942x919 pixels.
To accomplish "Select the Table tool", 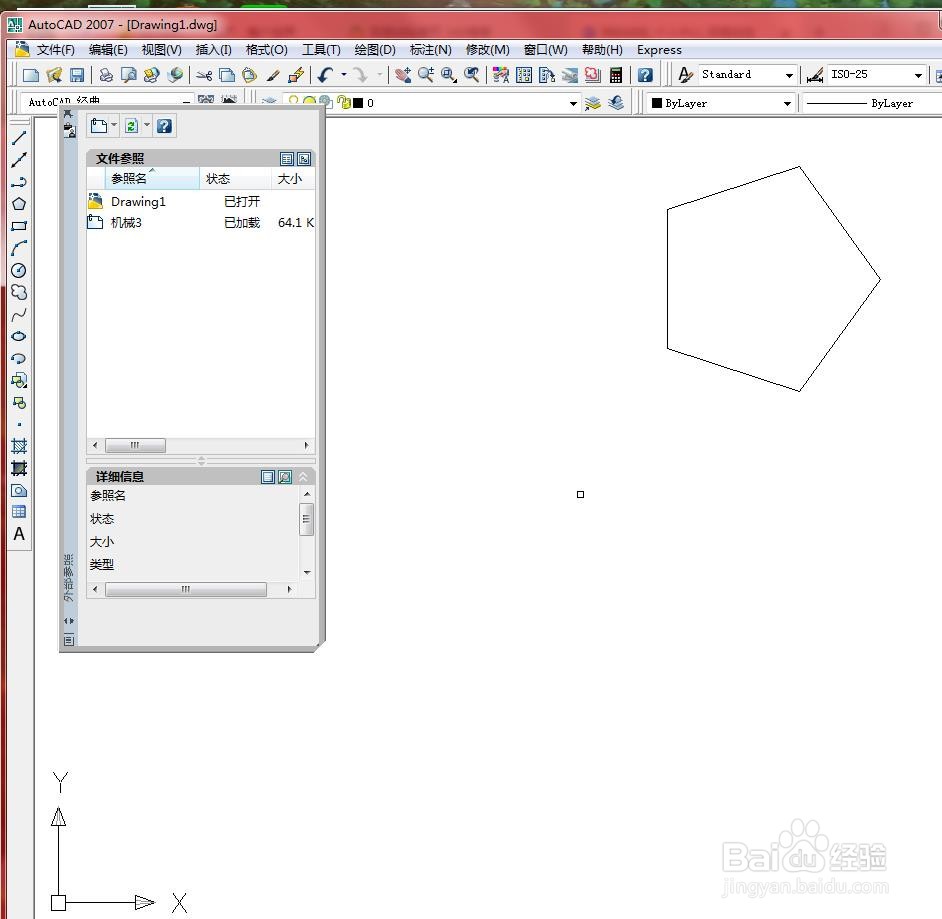I will point(19,512).
